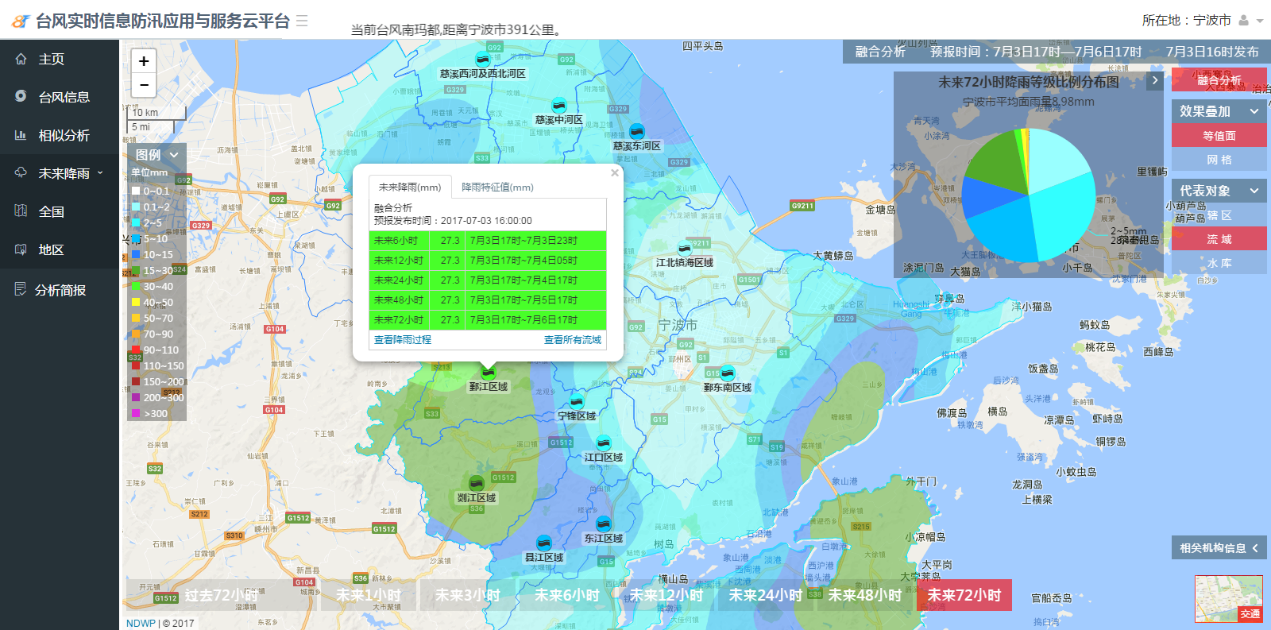
Task: Click the map zoom out minus button
Action: (143, 86)
